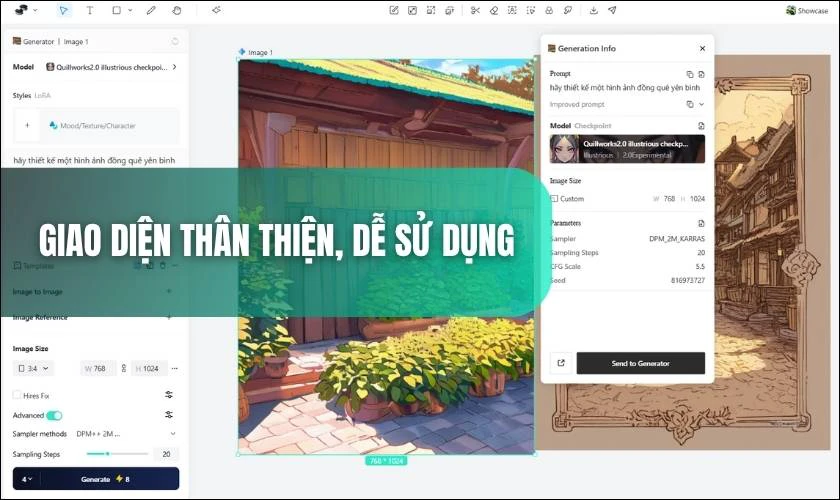Screen dimensions: 840x500
Task: Add a LoRA under Mood/Texture/Character
Action: coord(27,125)
